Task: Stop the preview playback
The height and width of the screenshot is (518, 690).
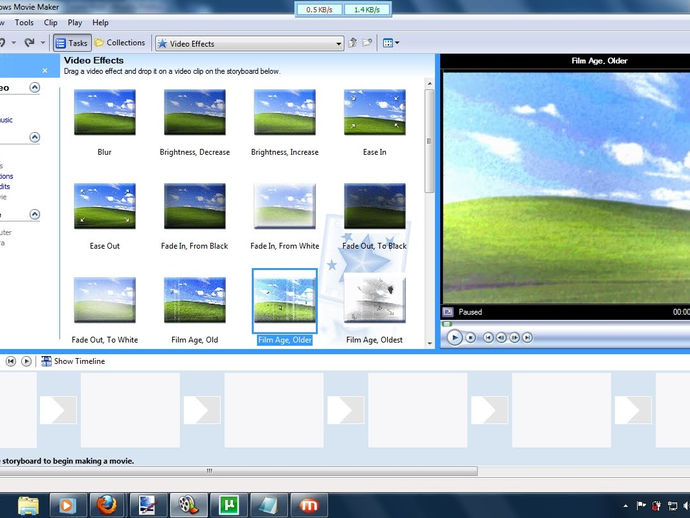Action: click(x=470, y=338)
